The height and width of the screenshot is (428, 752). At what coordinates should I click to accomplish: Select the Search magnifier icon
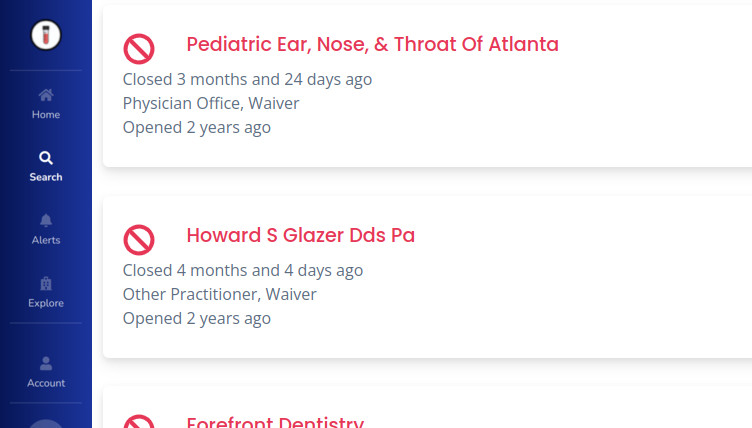pyautogui.click(x=46, y=158)
